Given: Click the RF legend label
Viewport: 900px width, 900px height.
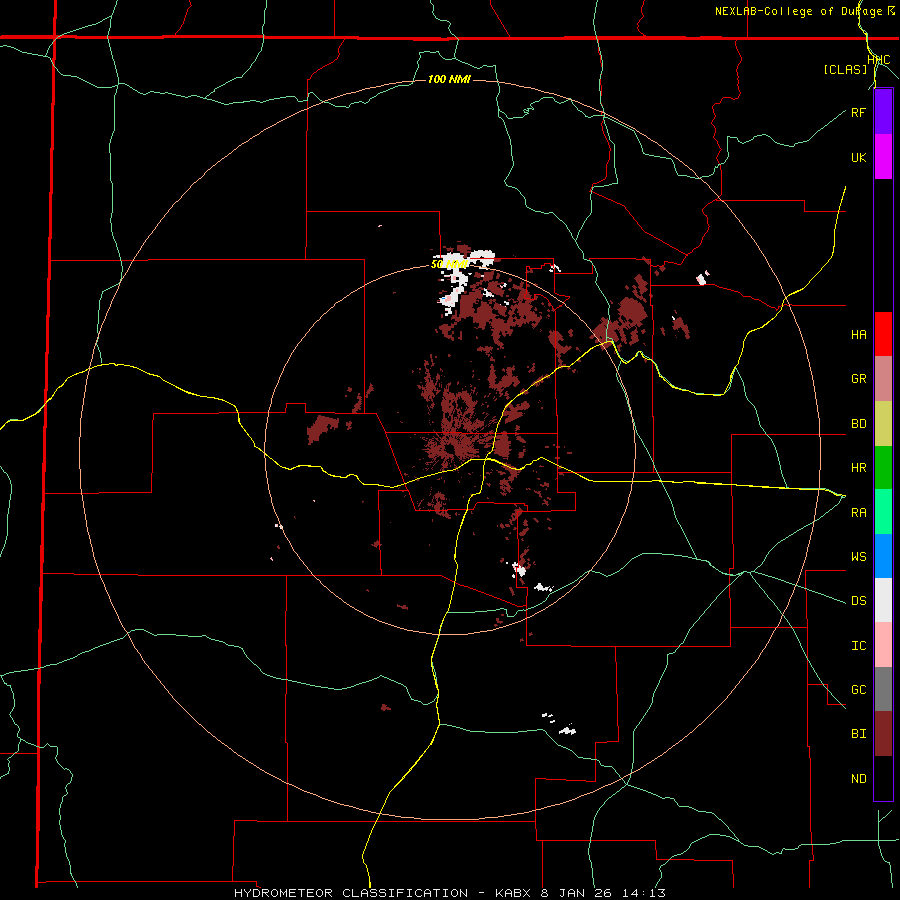Looking at the screenshot, I should (858, 112).
